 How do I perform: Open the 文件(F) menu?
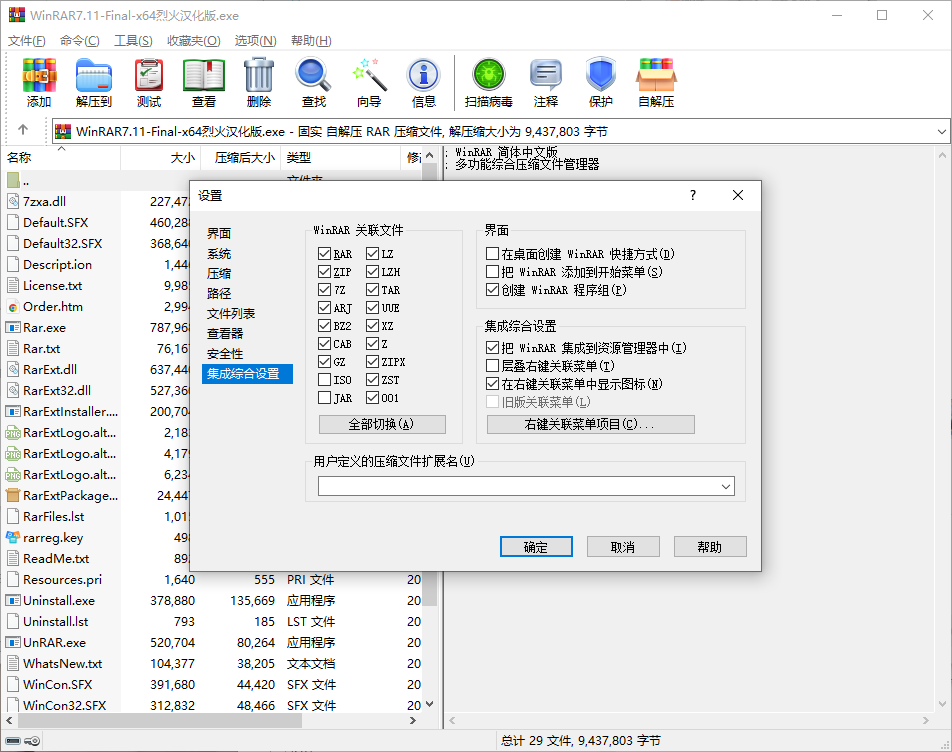tap(26, 41)
